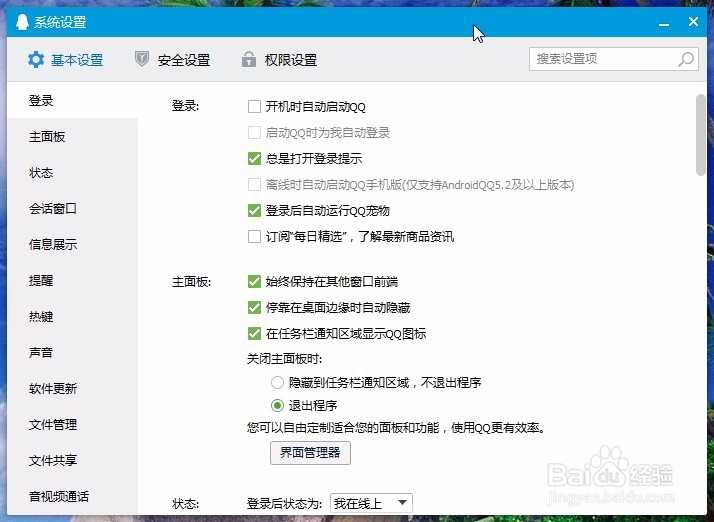Click the gear icon for 基本设置
714x522 pixels.
pos(36,60)
